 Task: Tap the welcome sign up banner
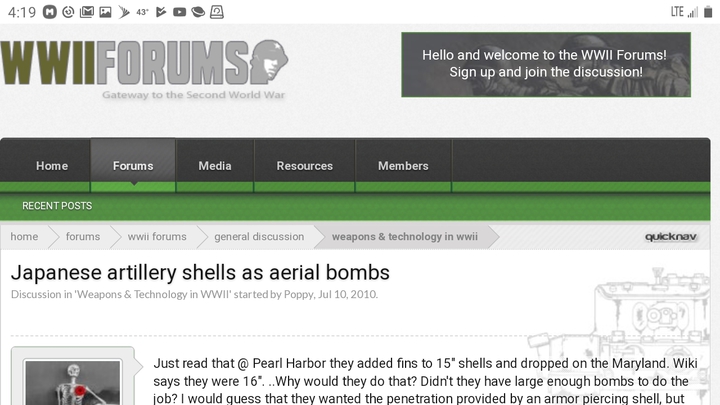click(x=546, y=64)
